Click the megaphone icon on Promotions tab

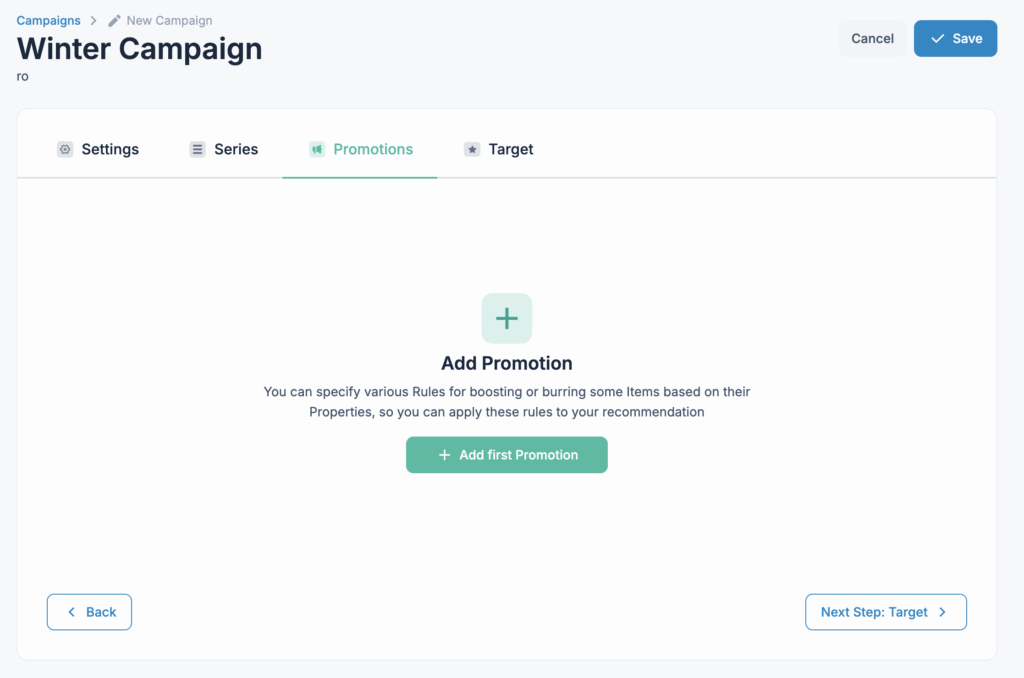pos(317,149)
